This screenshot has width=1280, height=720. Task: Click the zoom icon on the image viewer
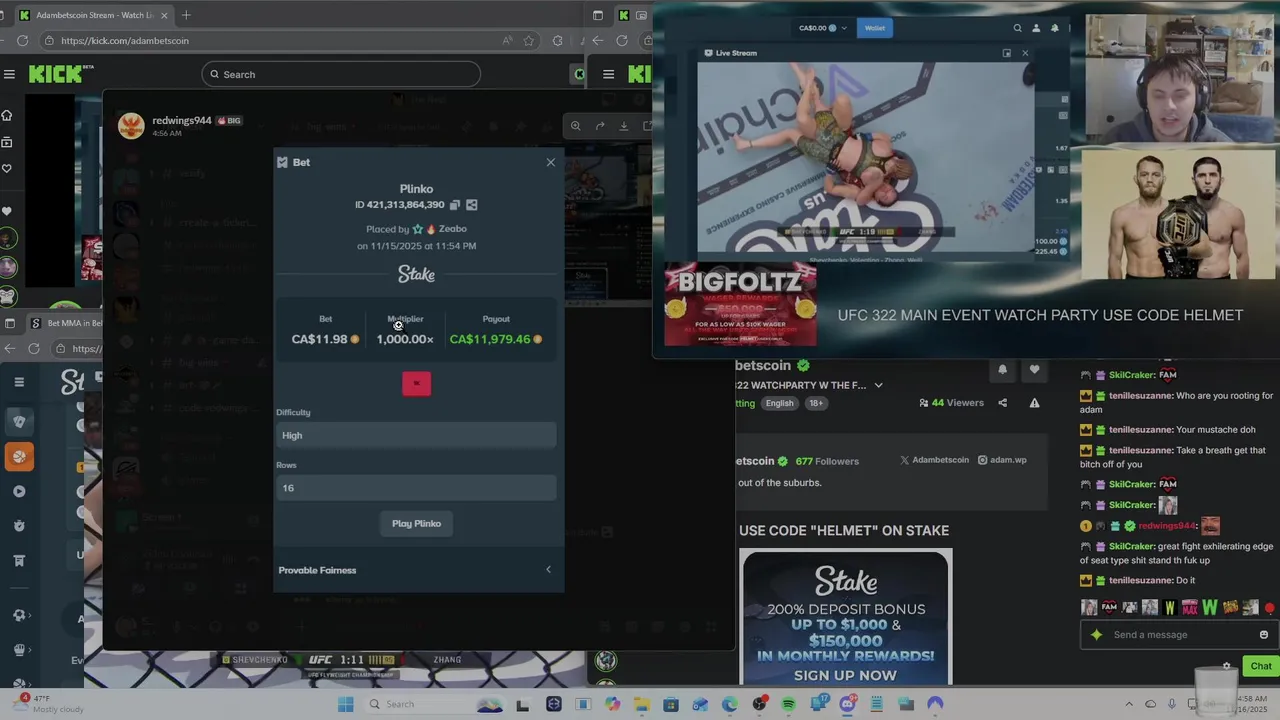coord(575,126)
